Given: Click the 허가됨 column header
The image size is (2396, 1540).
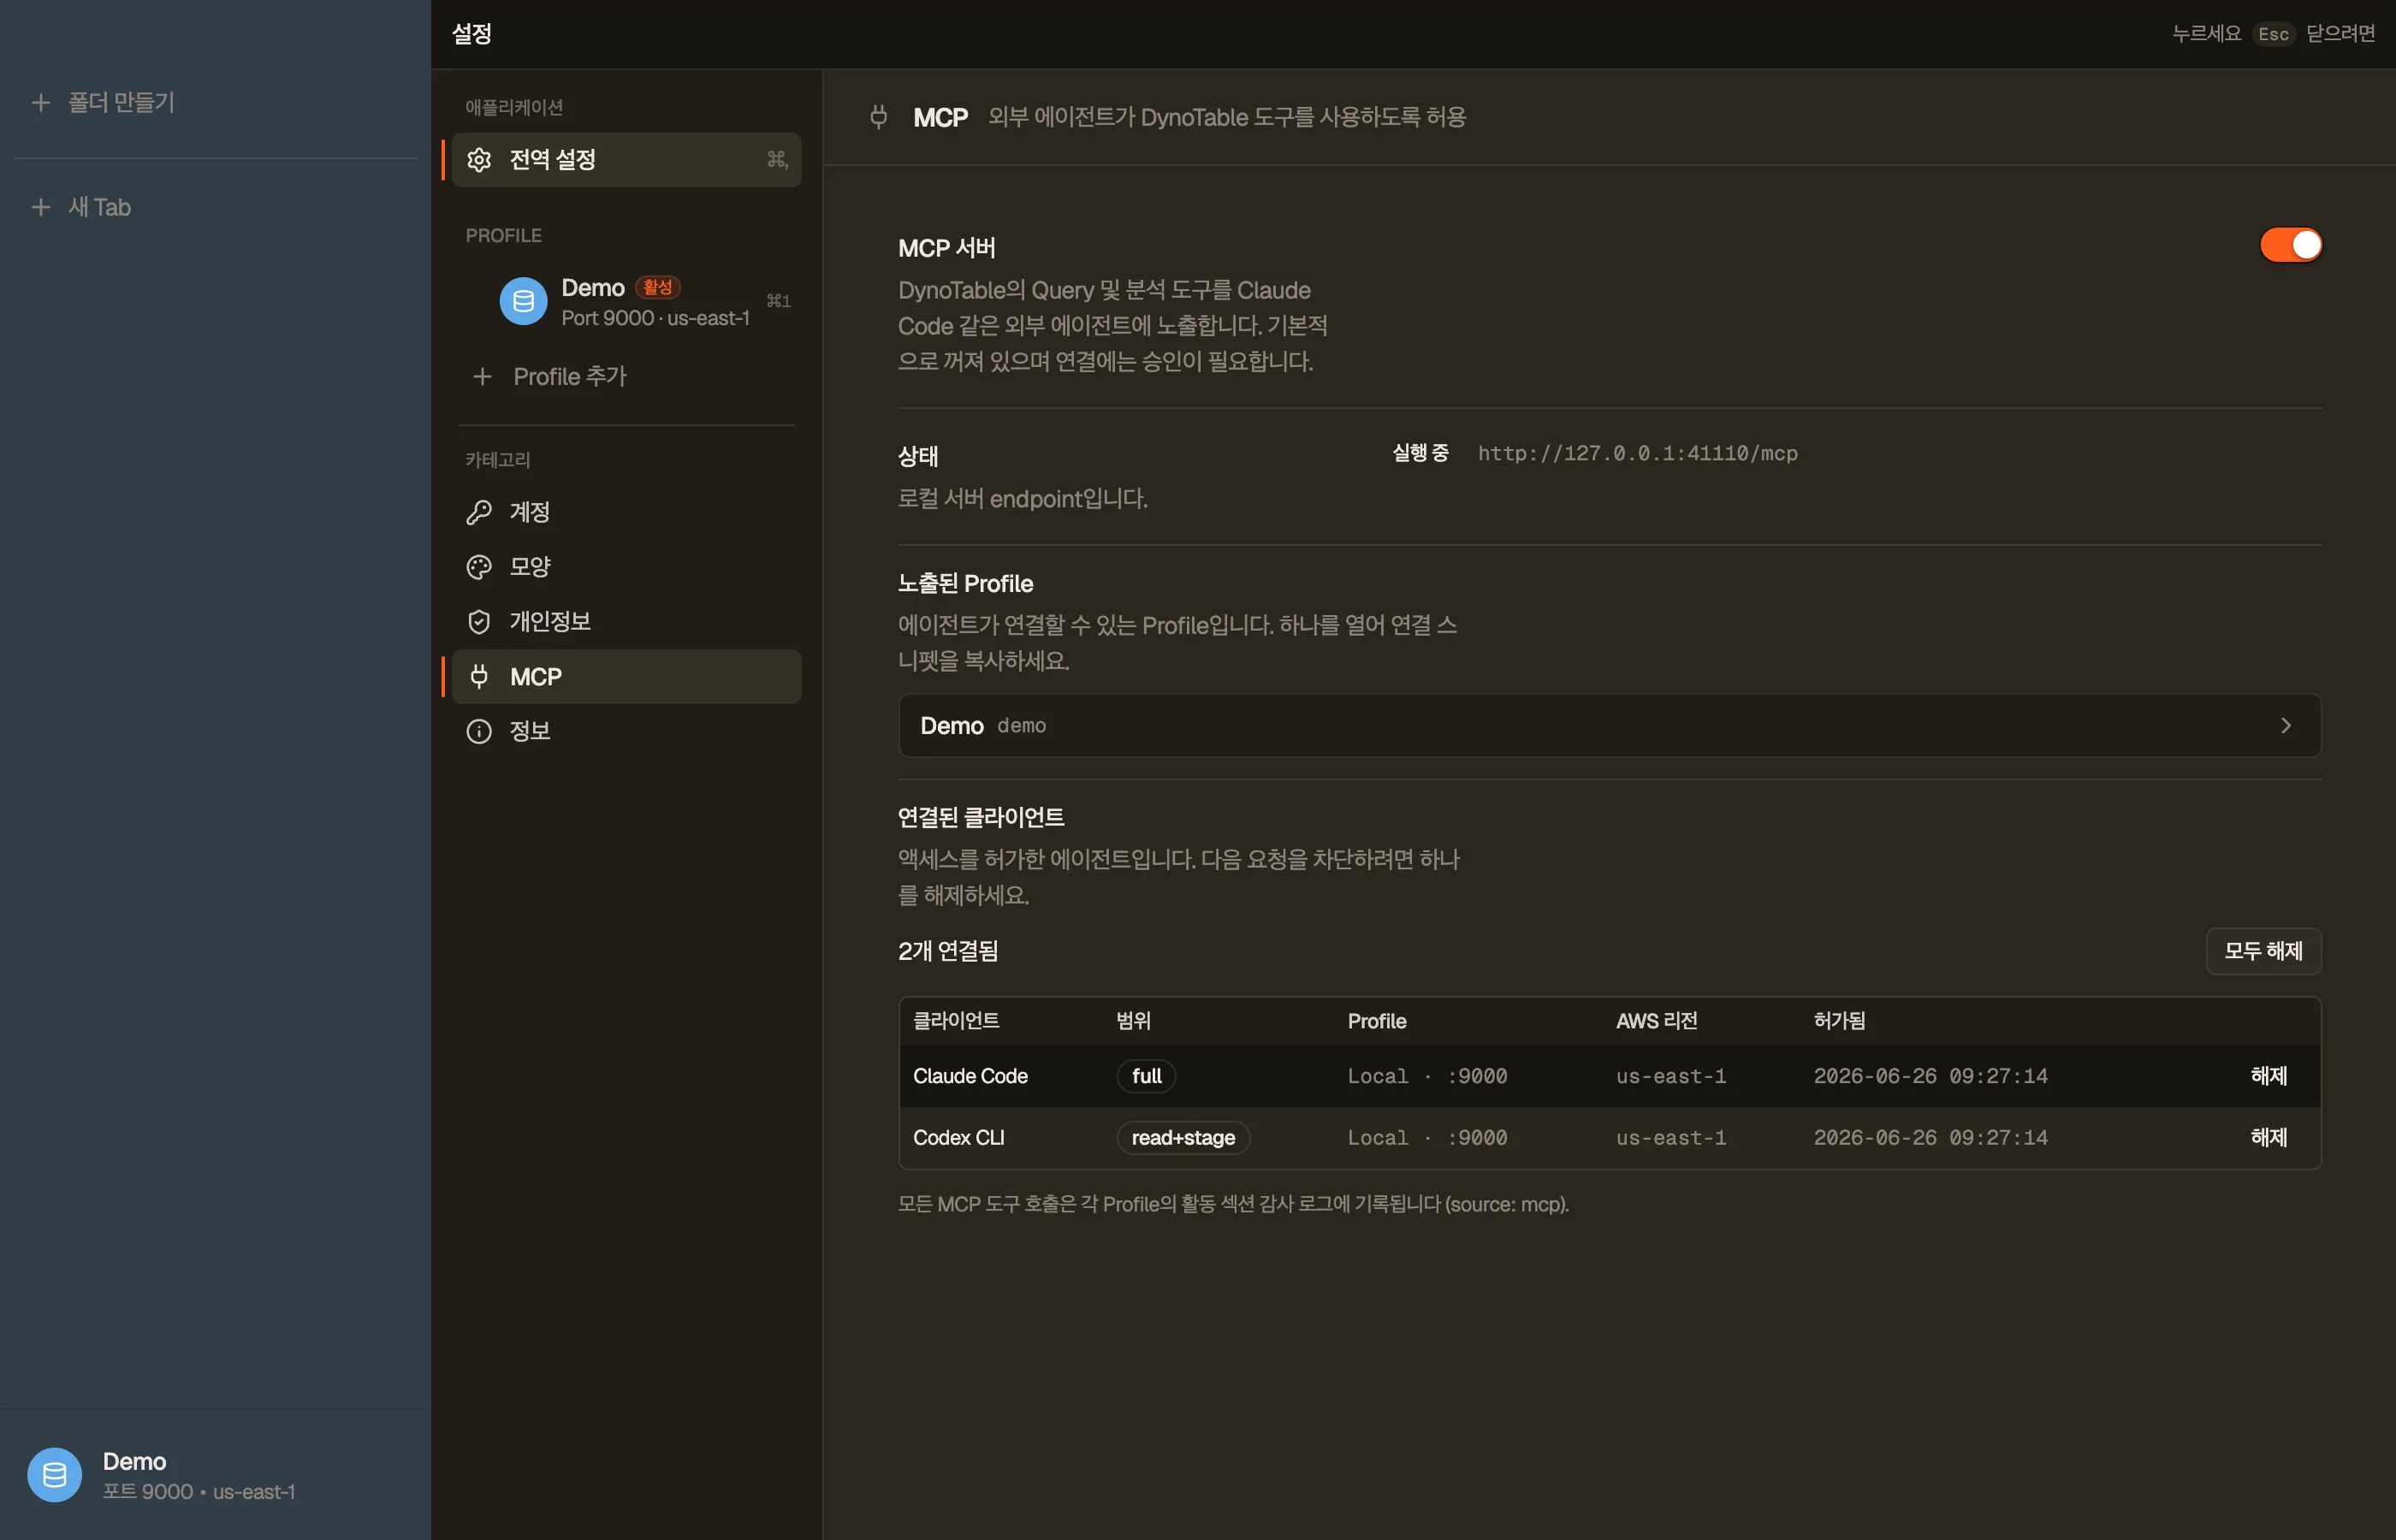Looking at the screenshot, I should [1839, 1021].
